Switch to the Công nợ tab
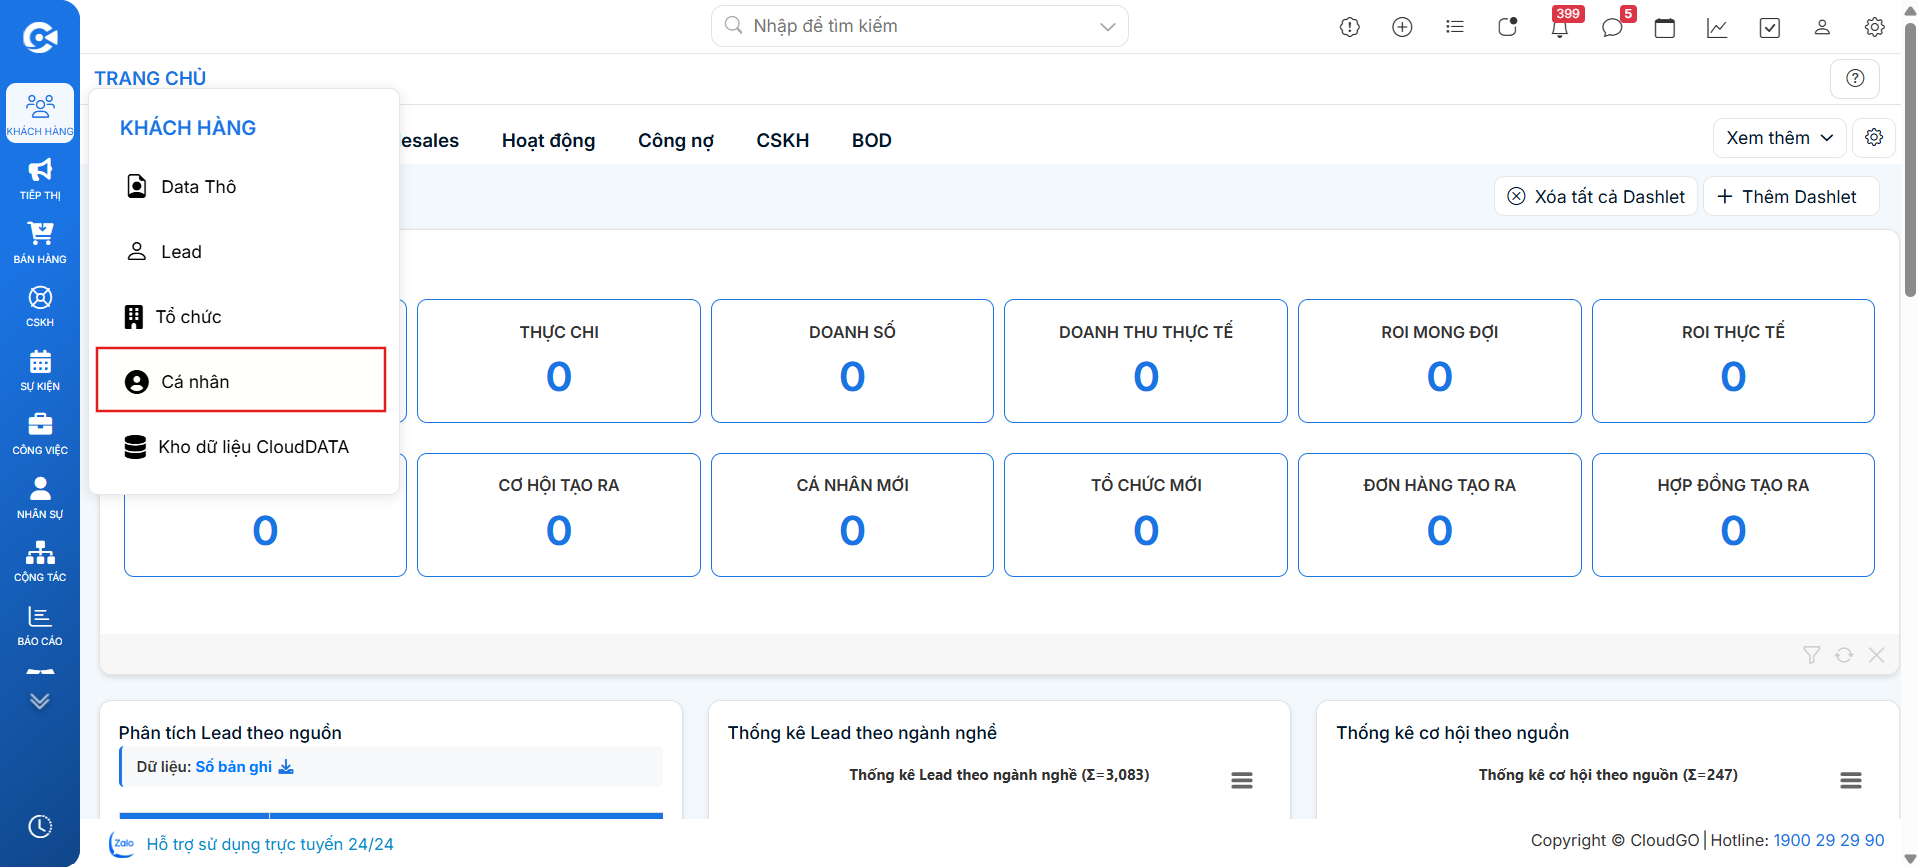This screenshot has width=1918, height=867. [676, 141]
